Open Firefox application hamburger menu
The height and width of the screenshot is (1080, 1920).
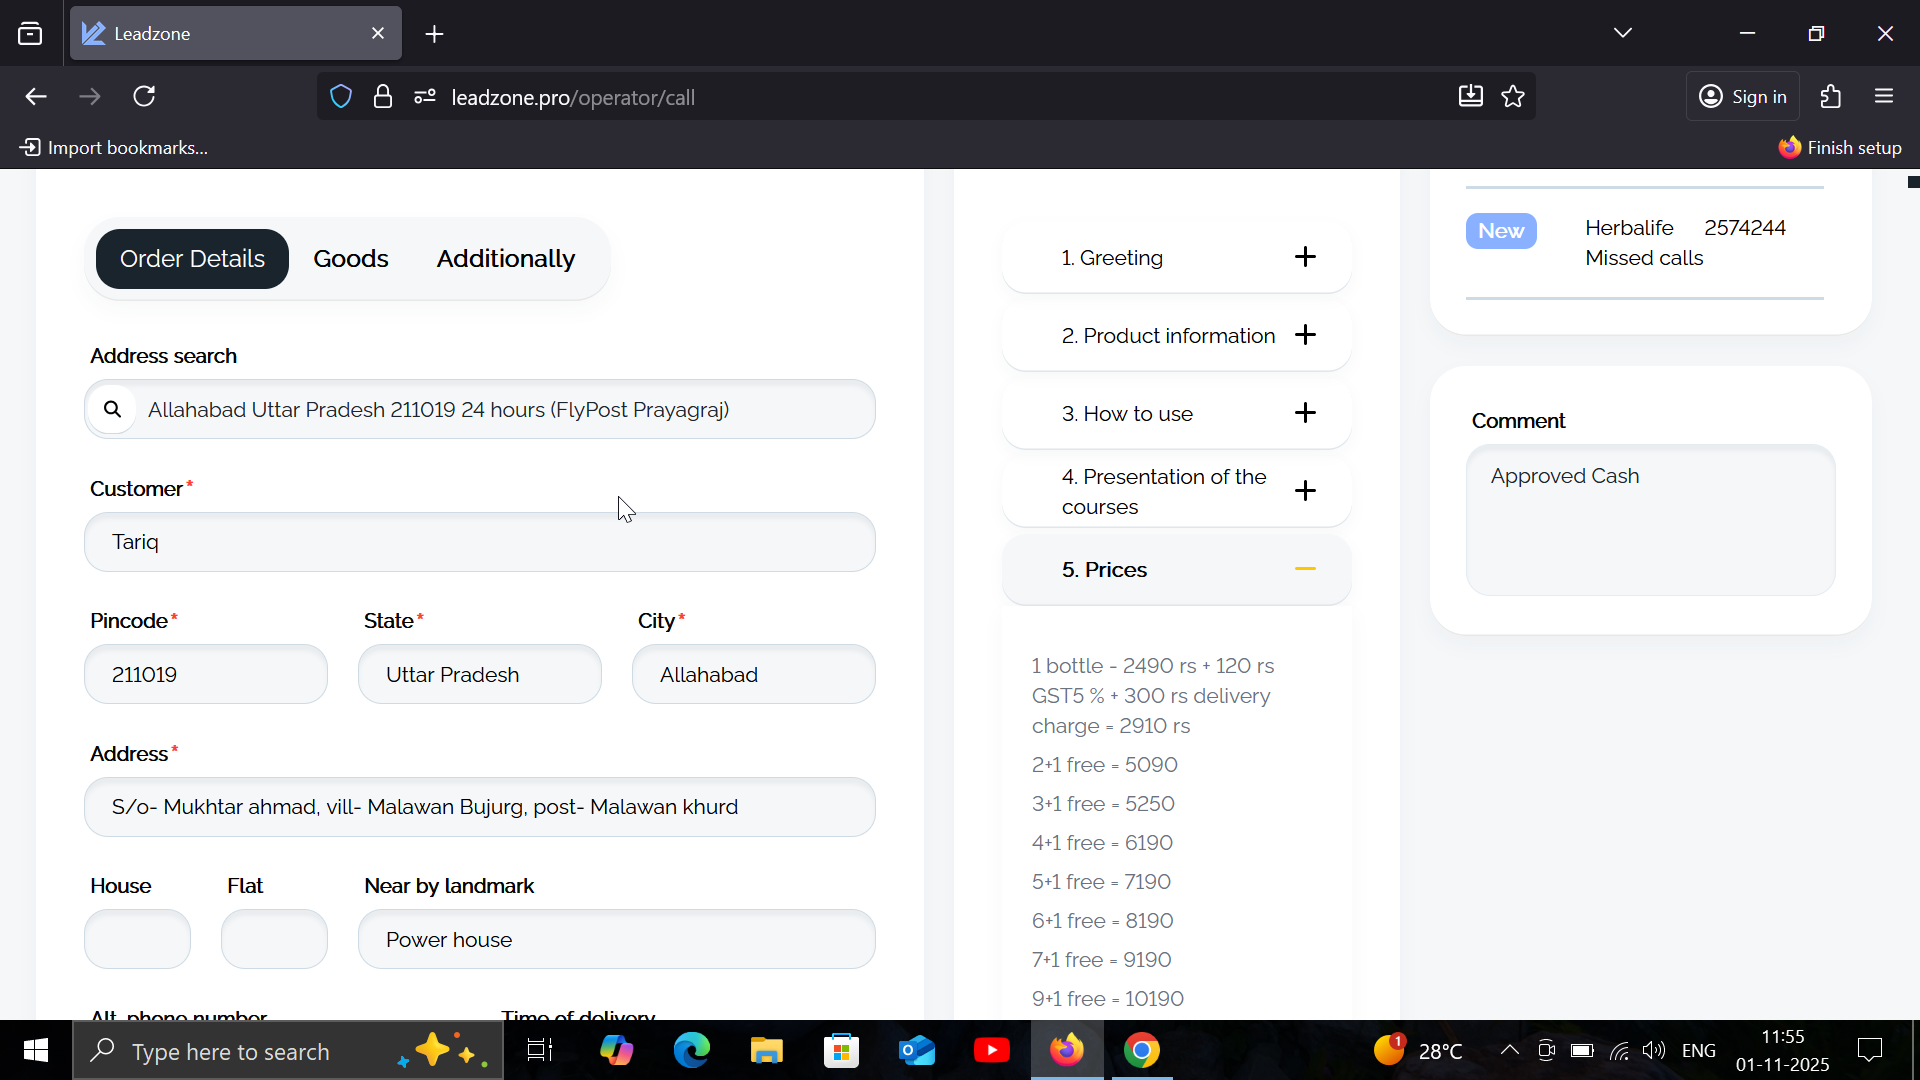point(1884,97)
